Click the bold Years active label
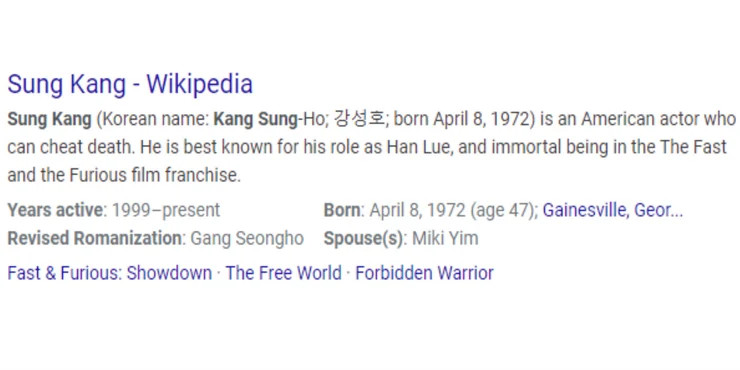 (55, 210)
